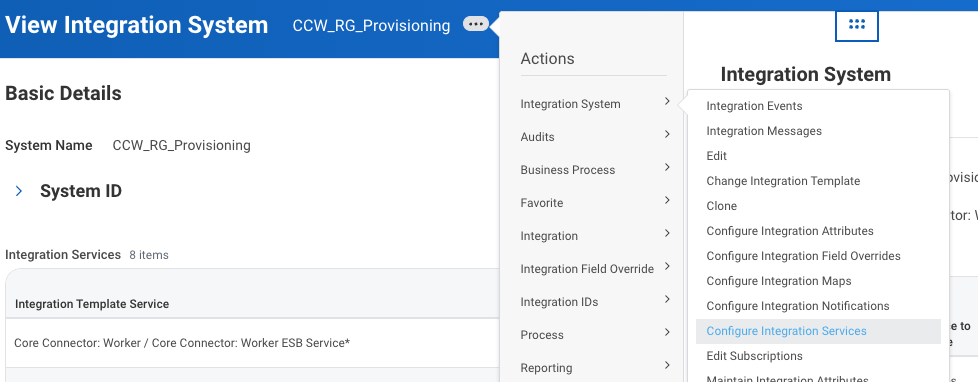
Task: Select Change Integration Template
Action: [x=783, y=181]
